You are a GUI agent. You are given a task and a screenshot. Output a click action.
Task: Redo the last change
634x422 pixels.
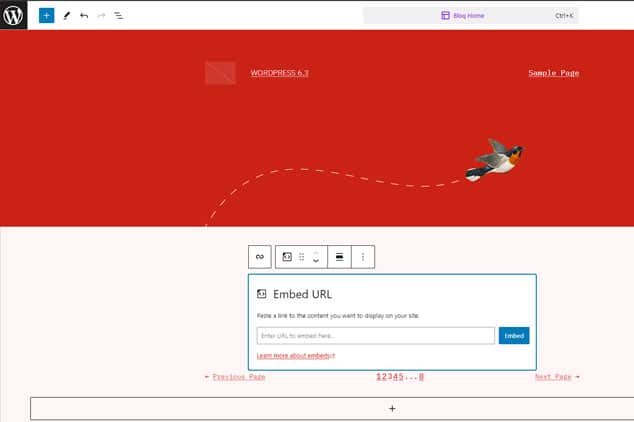tap(101, 16)
